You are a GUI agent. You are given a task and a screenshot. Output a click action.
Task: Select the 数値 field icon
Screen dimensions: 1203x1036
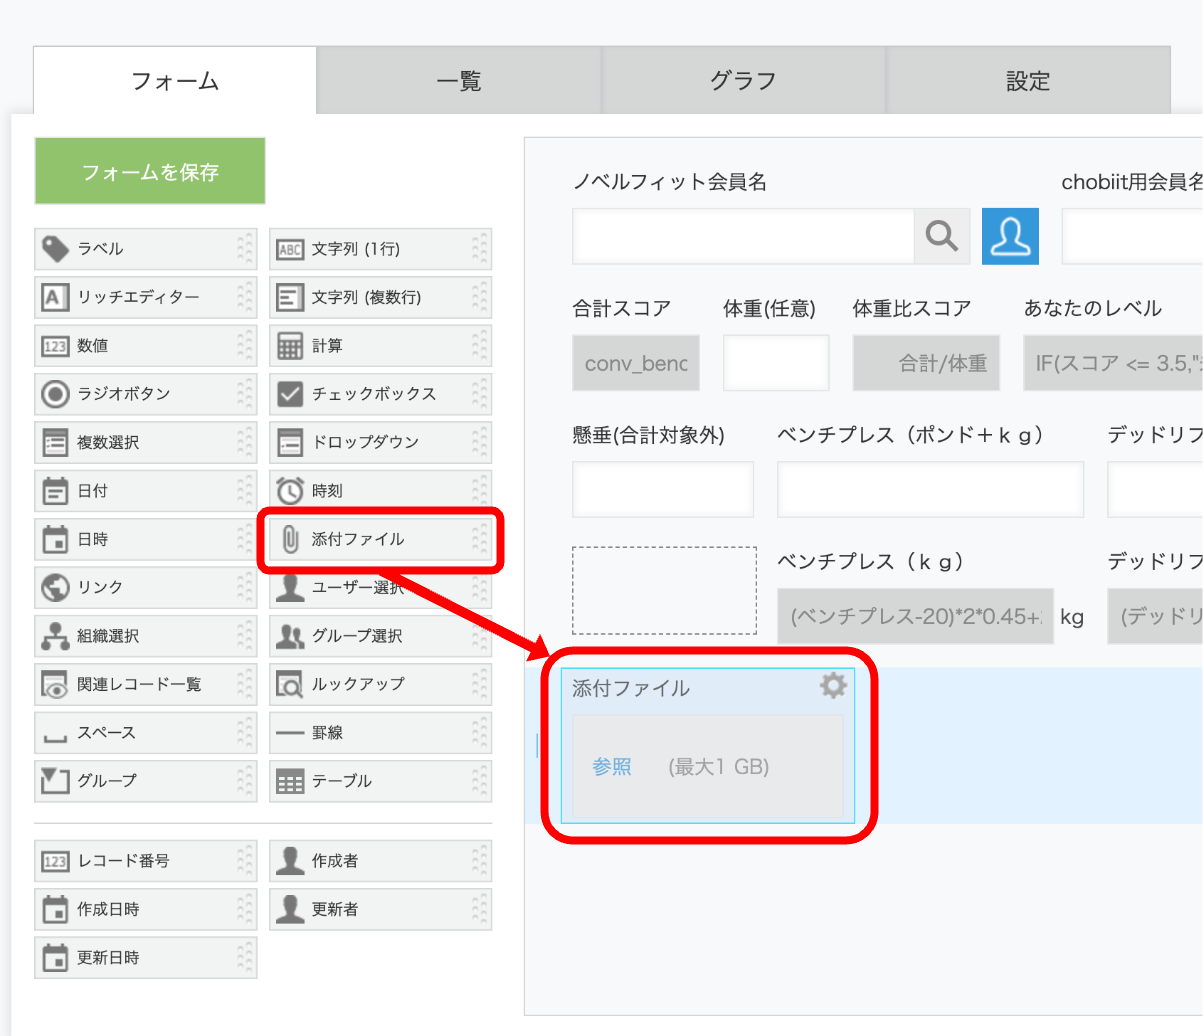55,346
